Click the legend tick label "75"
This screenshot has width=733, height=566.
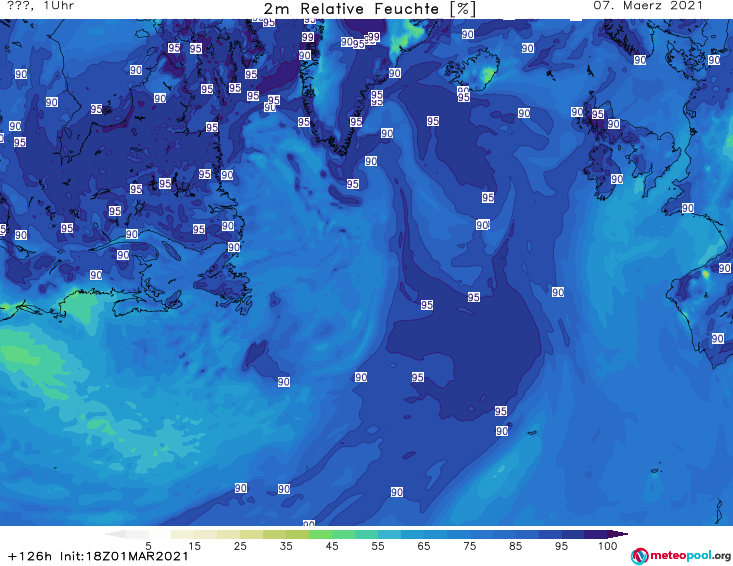469,546
